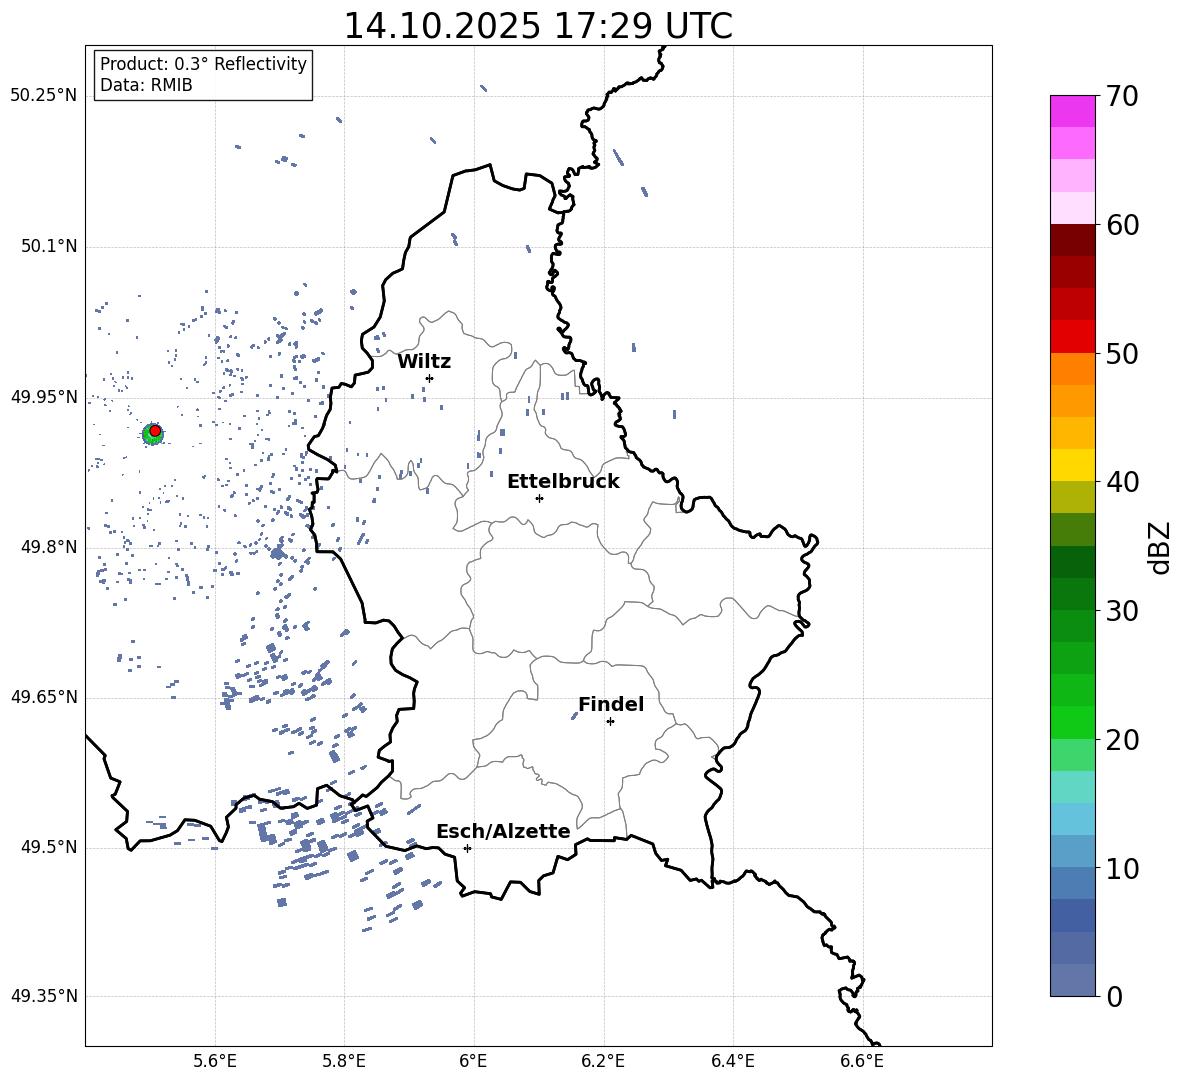This screenshot has height=1081, width=1184.
Task: Click the plus marker below Findel
Action: pos(610,722)
